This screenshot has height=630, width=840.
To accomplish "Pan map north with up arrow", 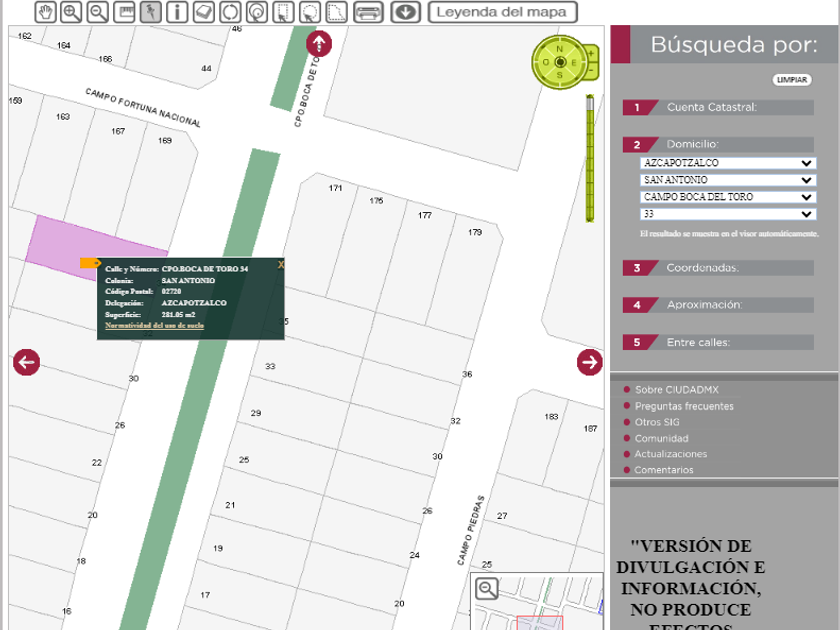I will coord(318,44).
